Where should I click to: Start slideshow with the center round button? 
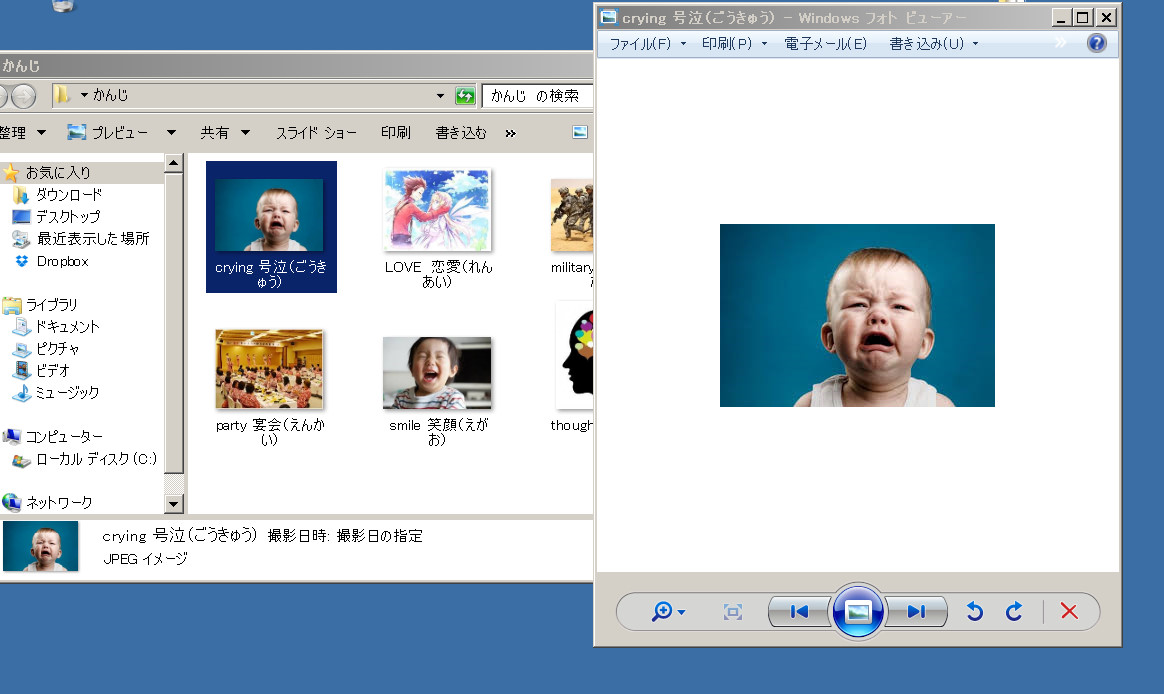point(858,612)
